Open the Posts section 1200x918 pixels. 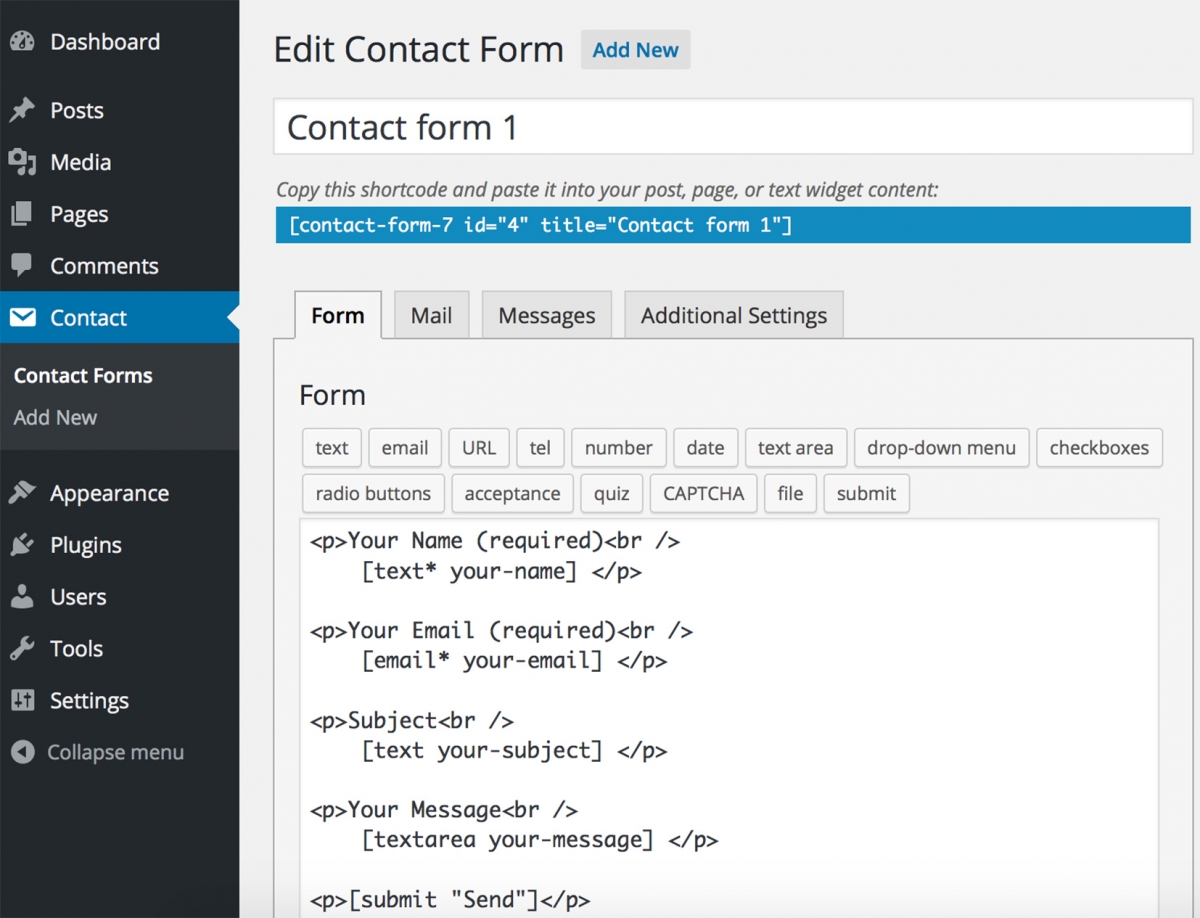click(76, 110)
